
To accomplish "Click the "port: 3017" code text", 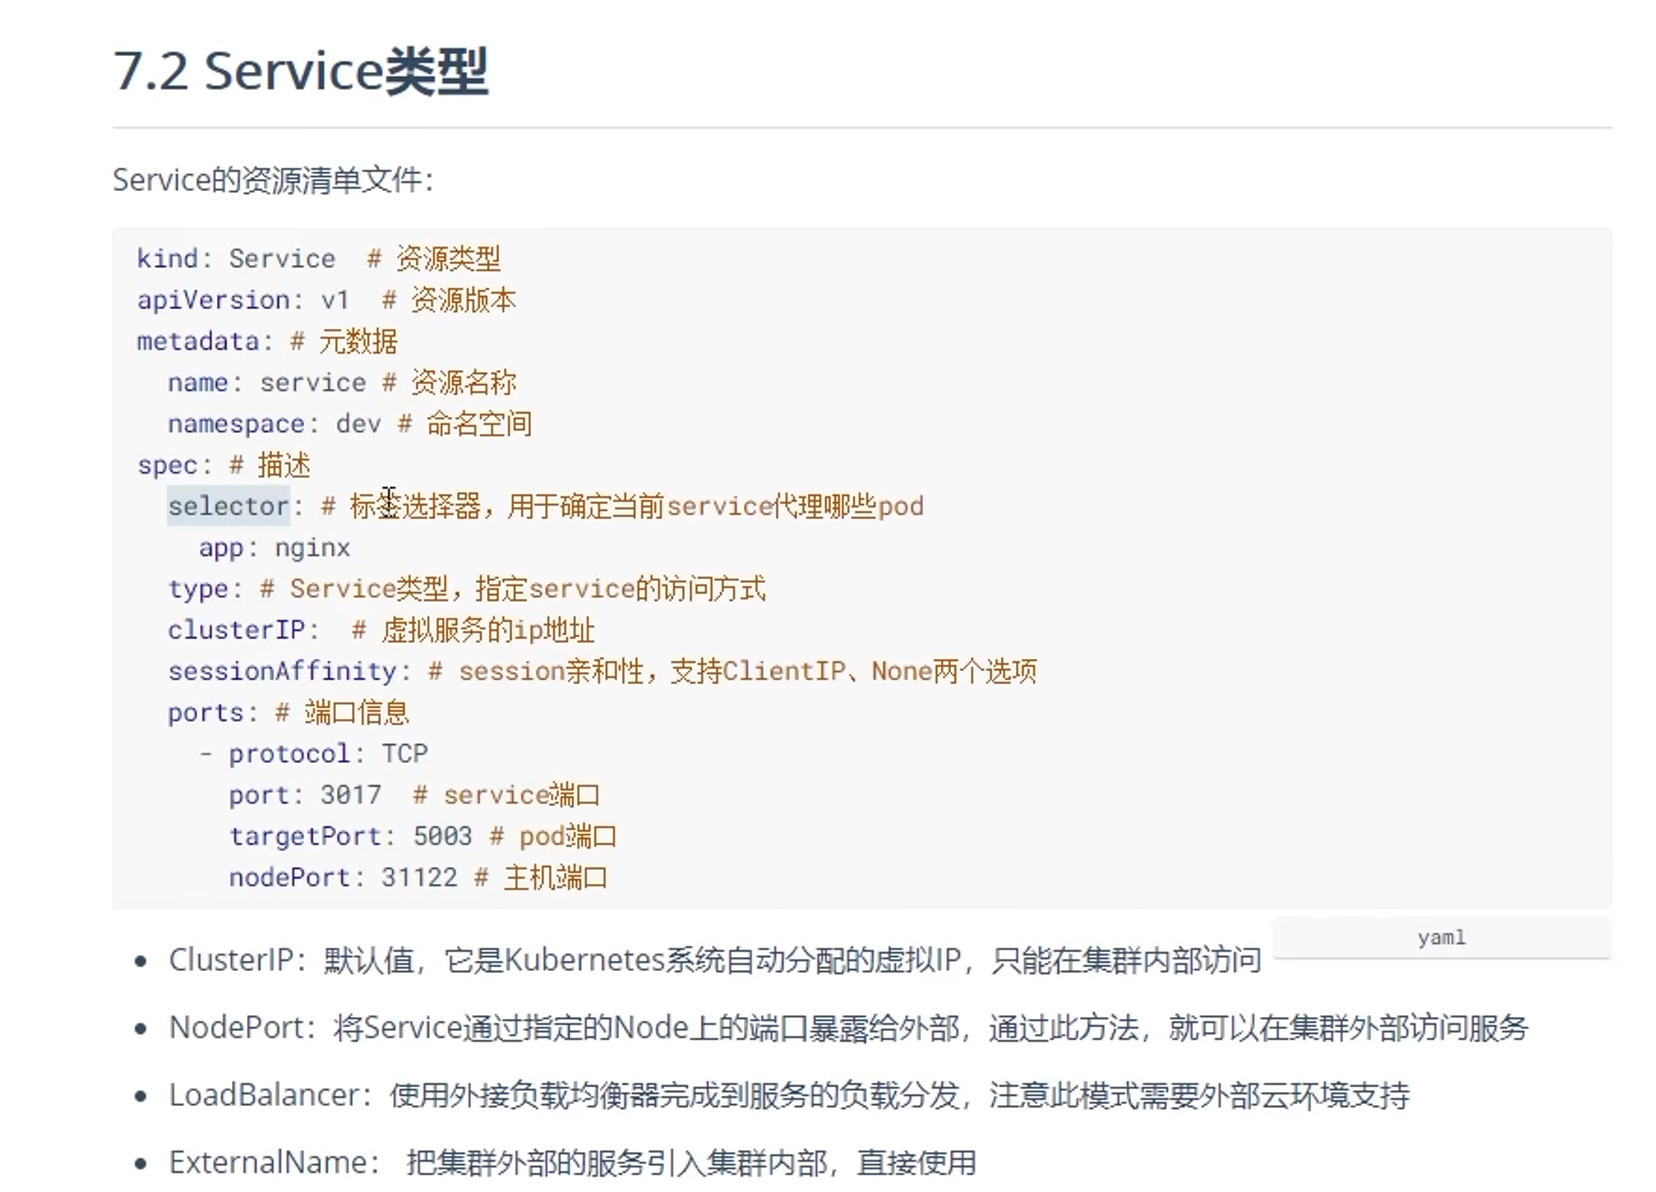I will 305,795.
